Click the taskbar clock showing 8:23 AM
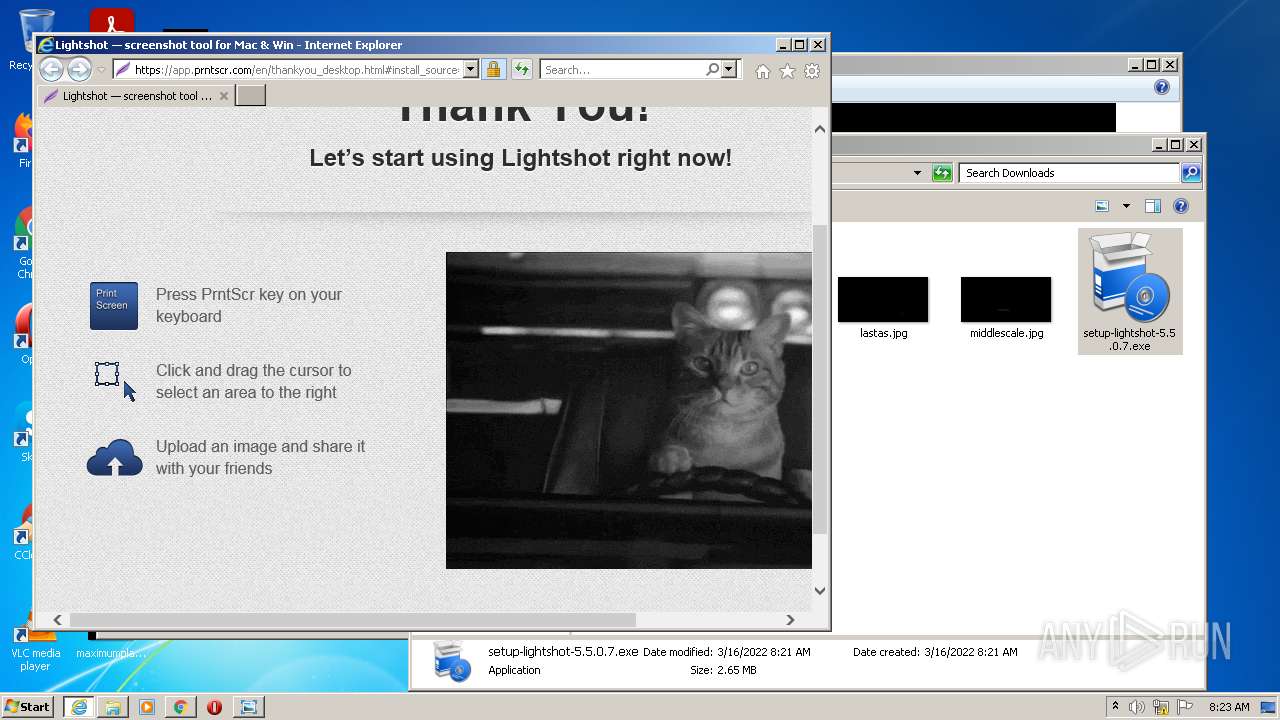Image resolution: width=1280 pixels, height=720 pixels. [1228, 707]
